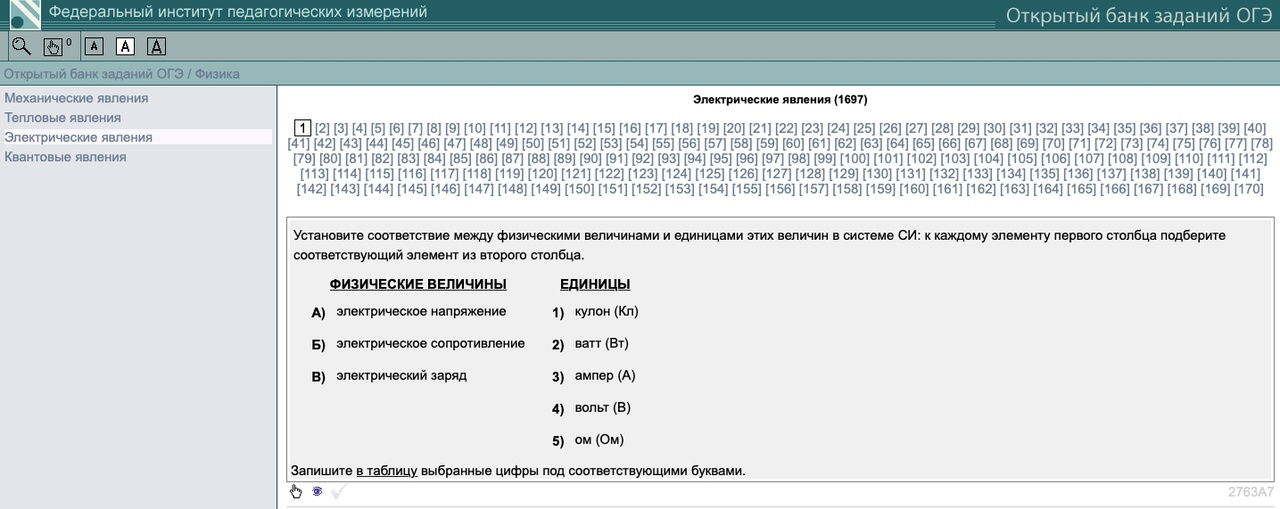Open the magnifier search tool

pos(20,45)
